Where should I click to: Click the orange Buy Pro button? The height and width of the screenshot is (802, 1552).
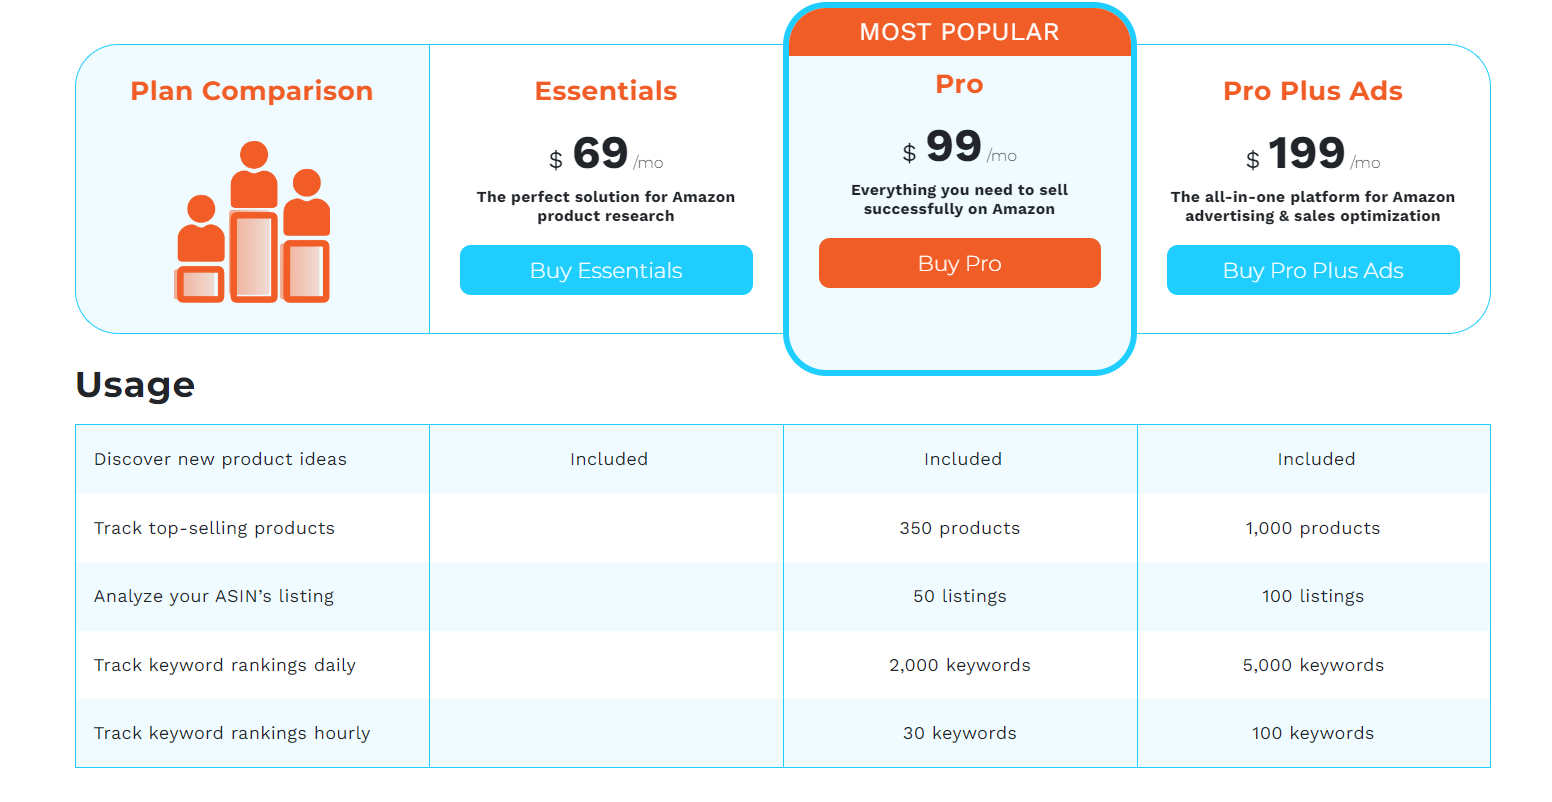click(x=959, y=263)
